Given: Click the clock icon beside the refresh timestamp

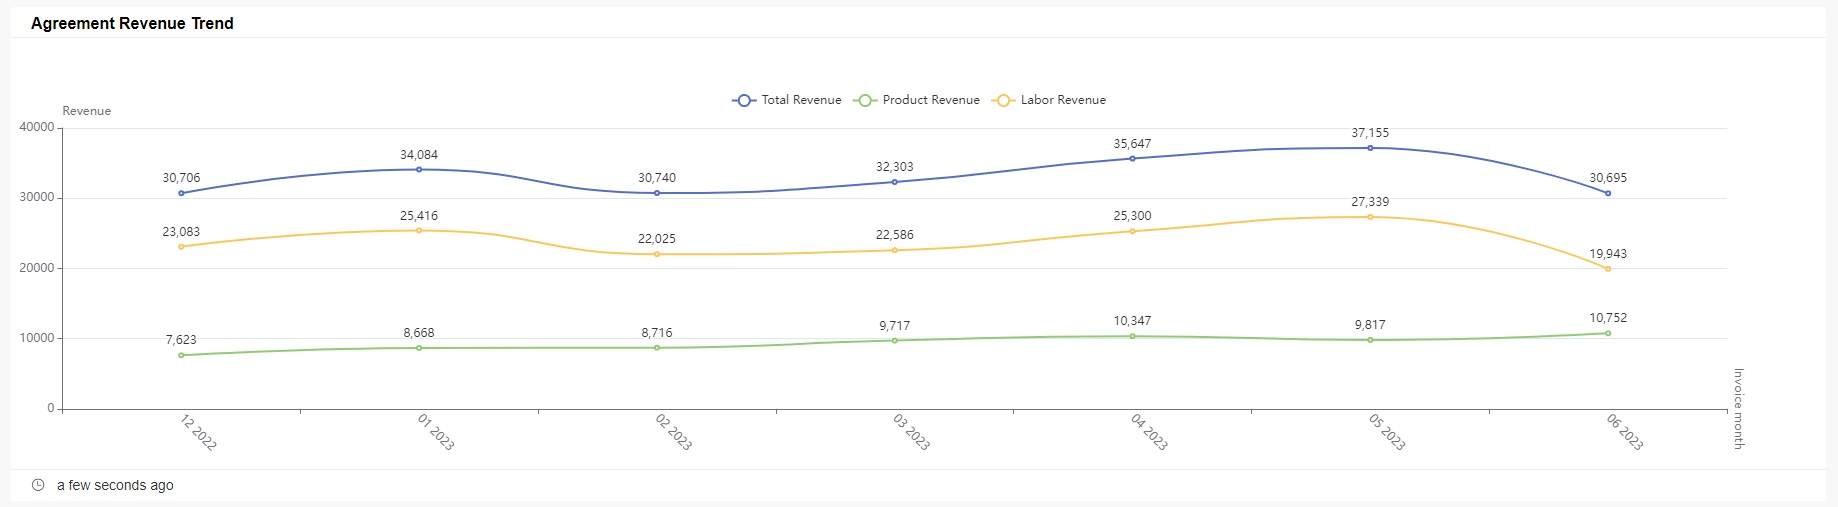Looking at the screenshot, I should [38, 485].
